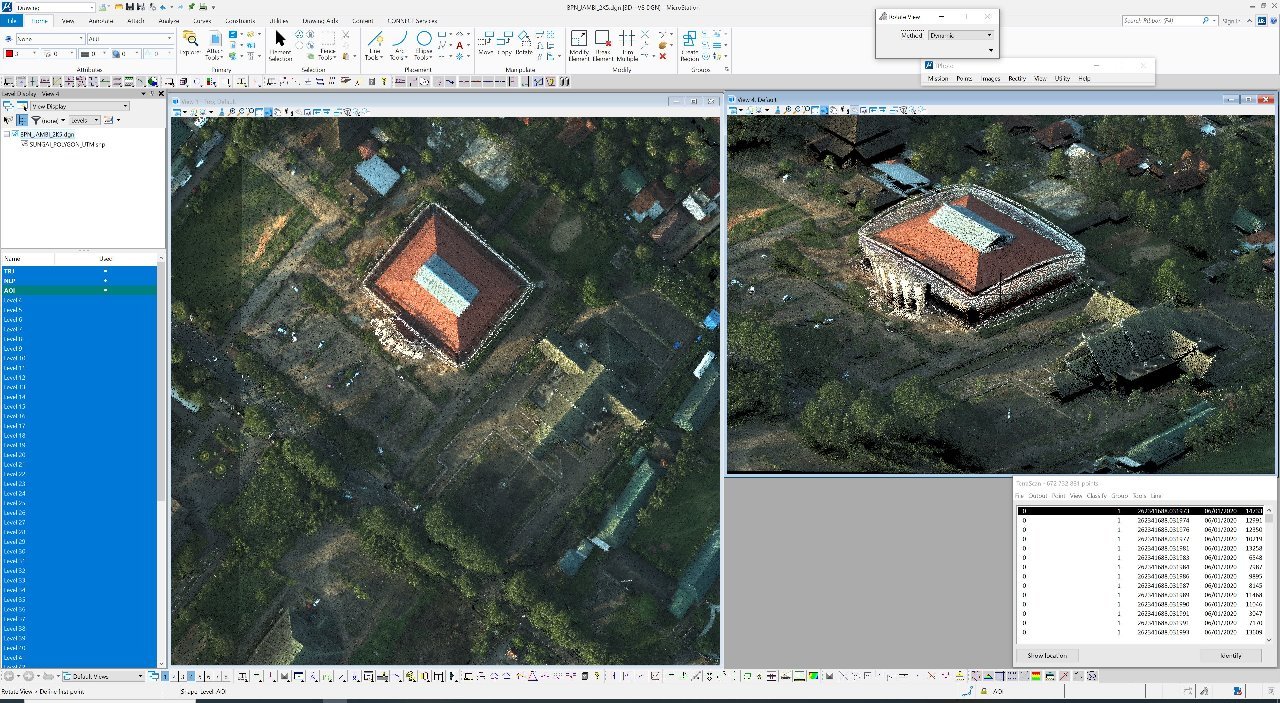Expand the View Display dropdown
Viewport: 1280px width, 703px height.
pyautogui.click(x=78, y=106)
